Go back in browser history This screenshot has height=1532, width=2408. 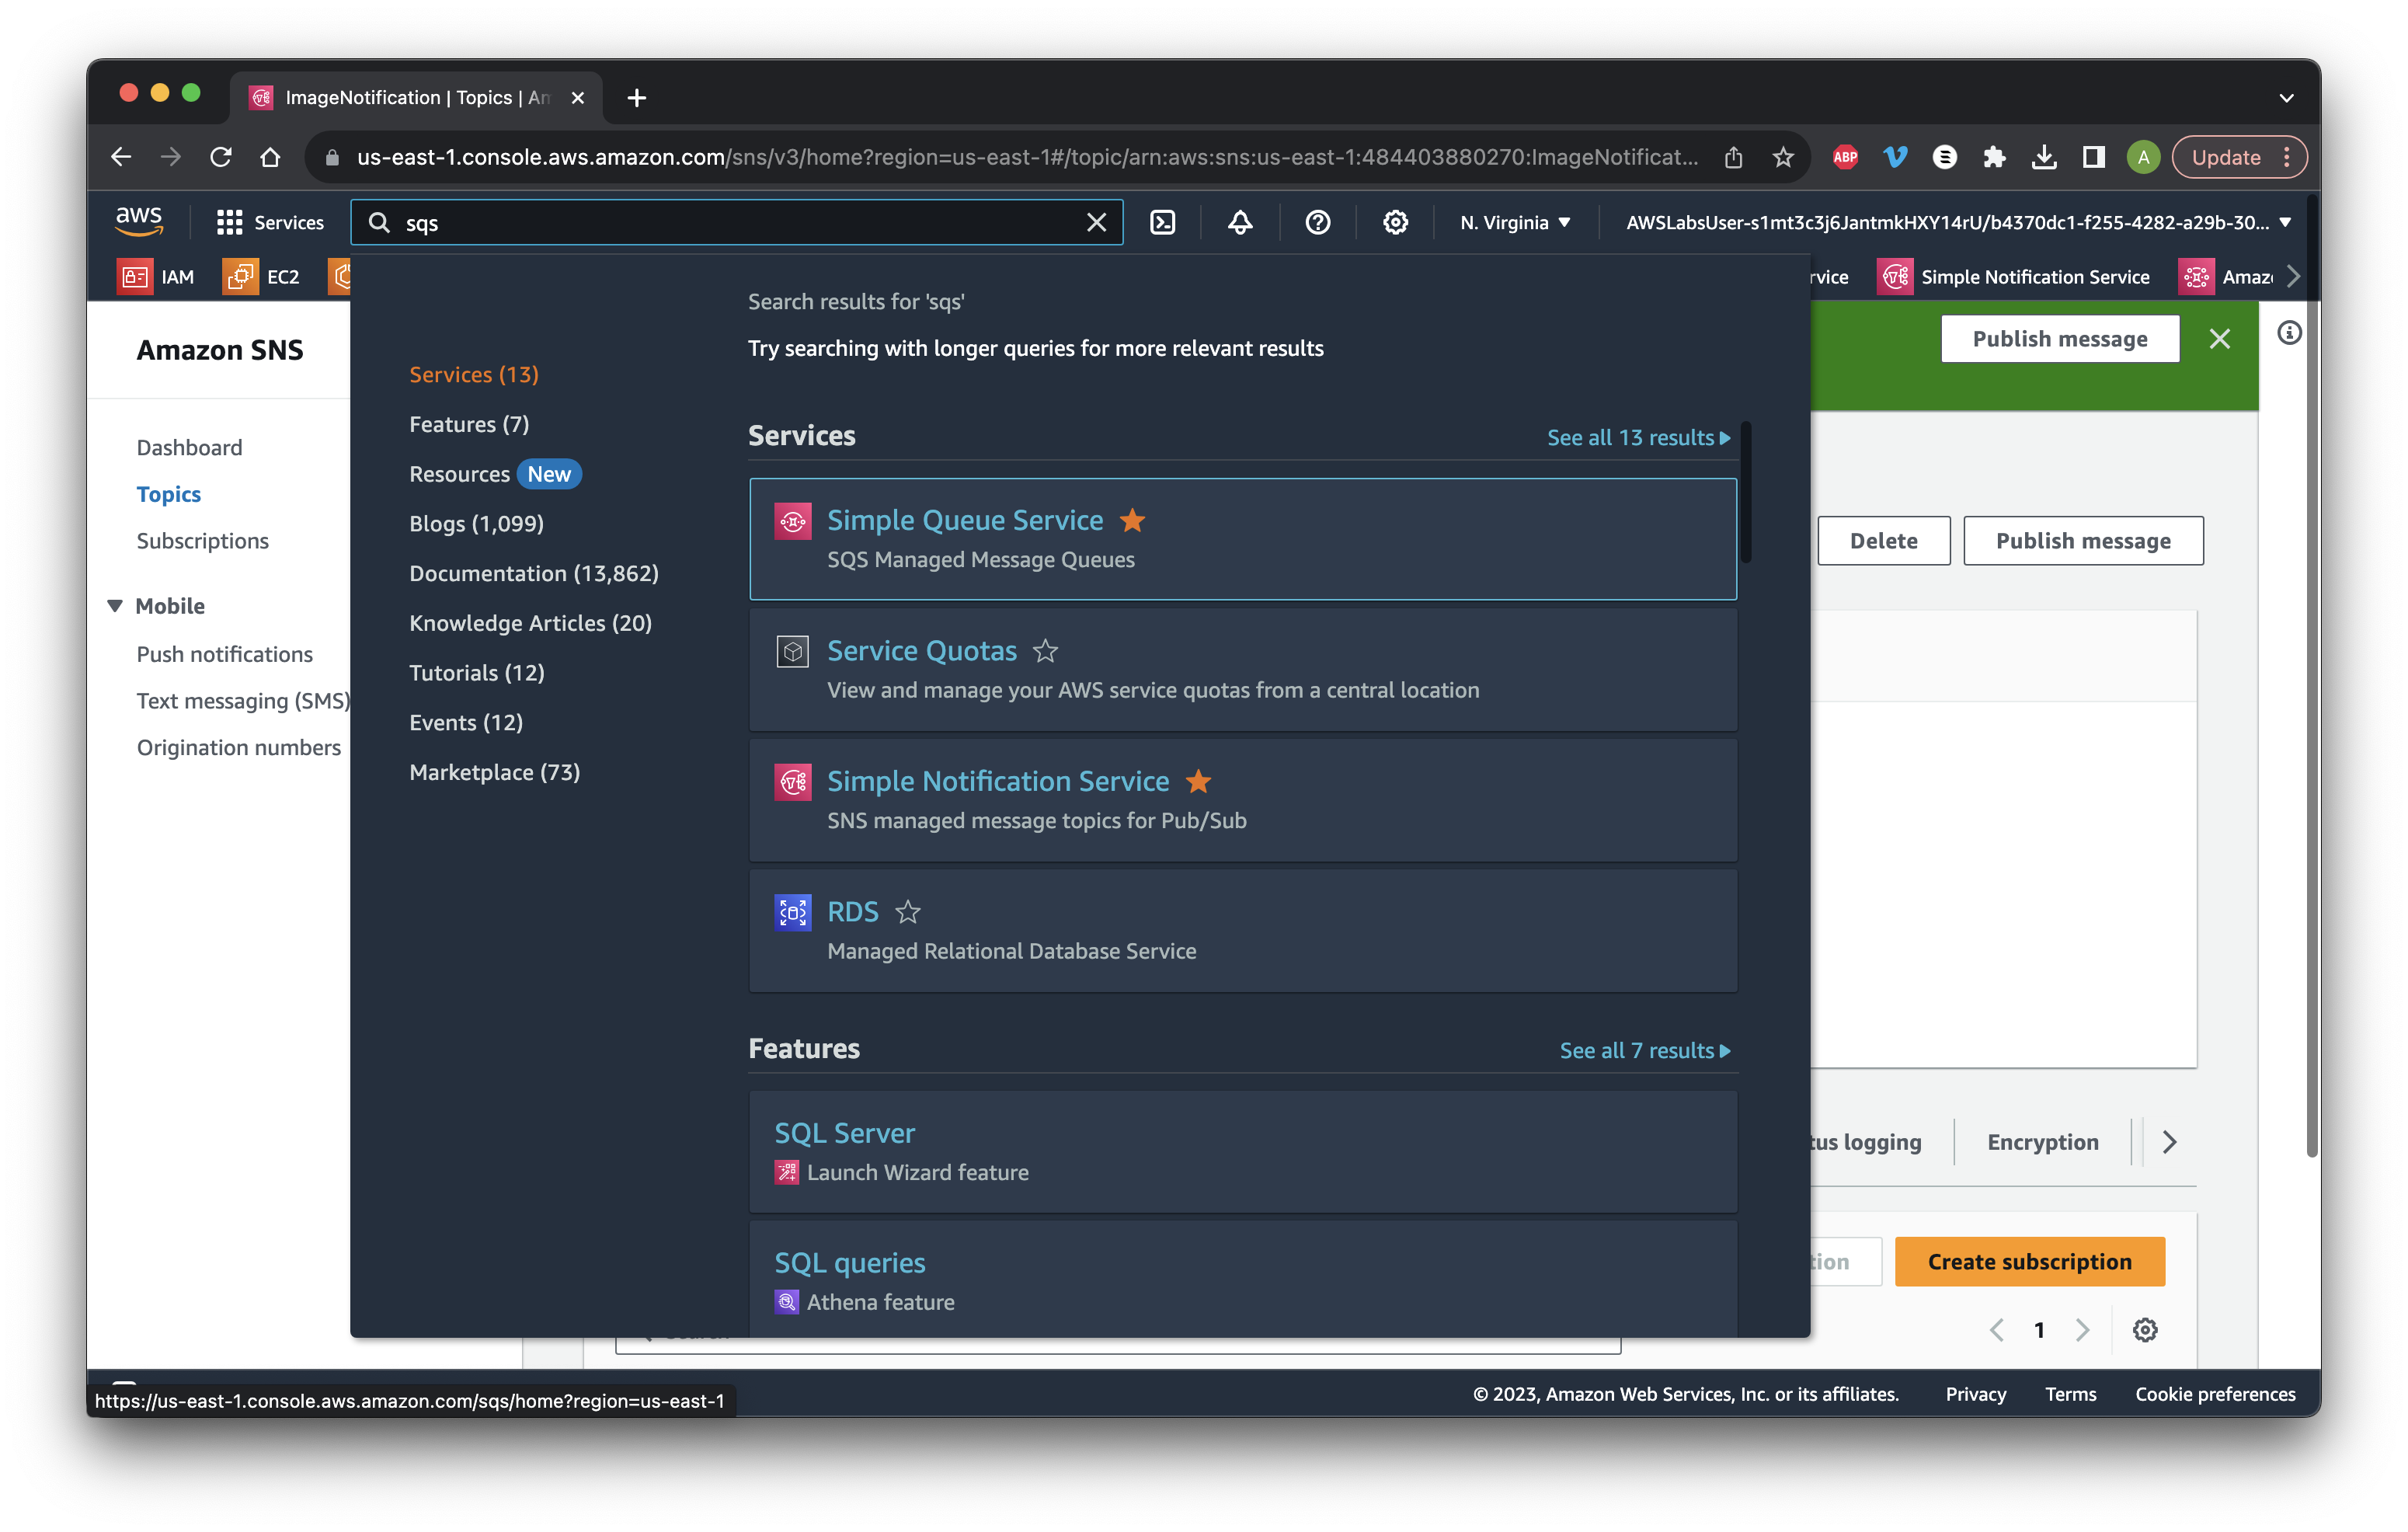point(121,157)
